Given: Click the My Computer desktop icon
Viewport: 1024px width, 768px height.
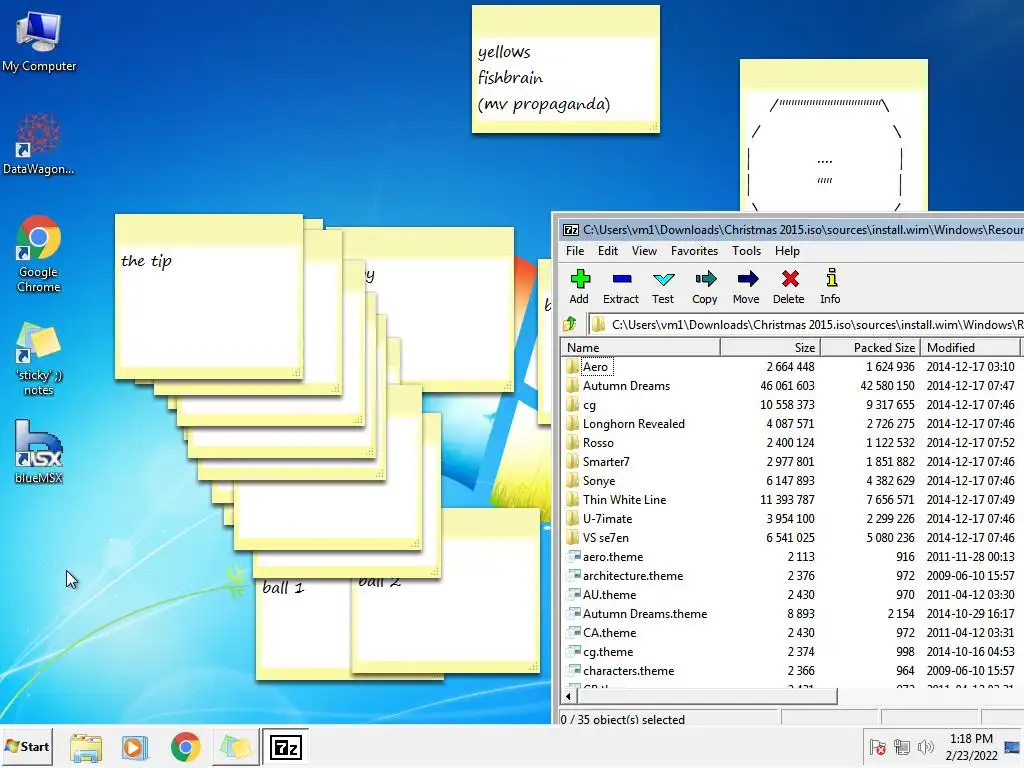Looking at the screenshot, I should pyautogui.click(x=39, y=41).
